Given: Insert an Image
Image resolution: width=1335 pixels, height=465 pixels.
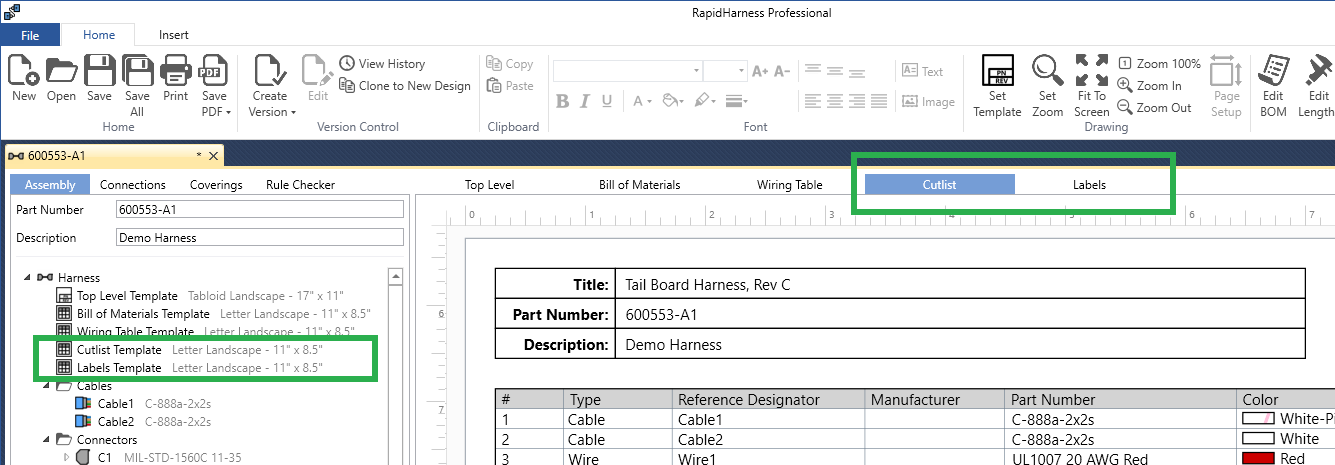Looking at the screenshot, I should 927,101.
